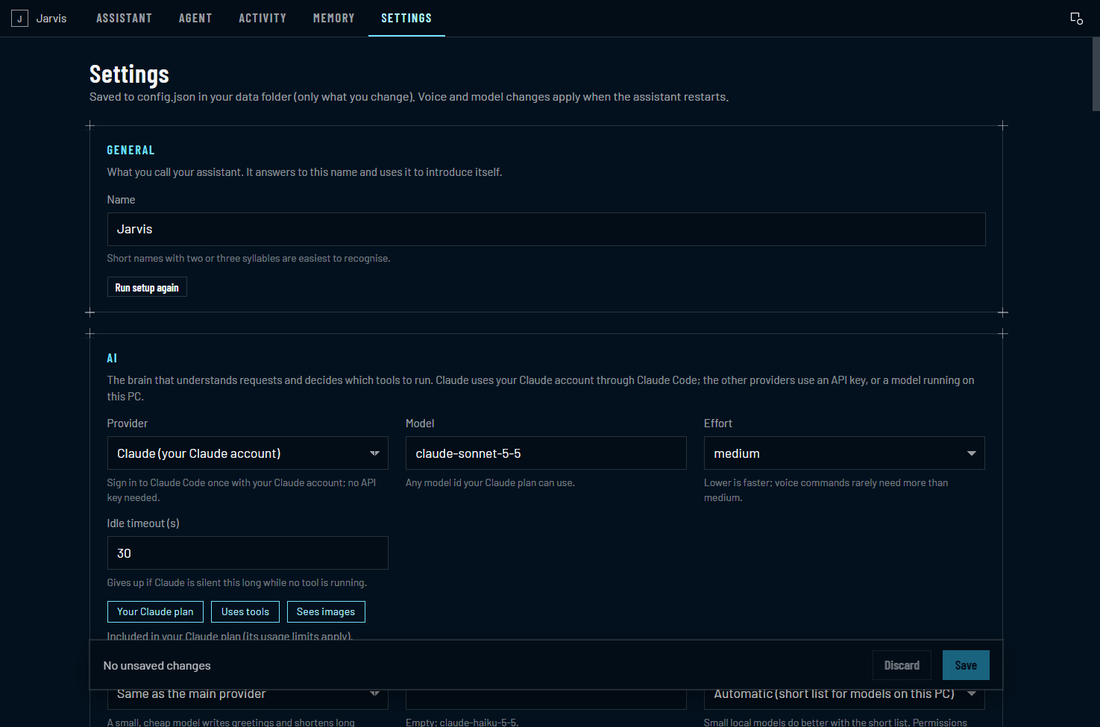Select the Settings tab

click(406, 18)
